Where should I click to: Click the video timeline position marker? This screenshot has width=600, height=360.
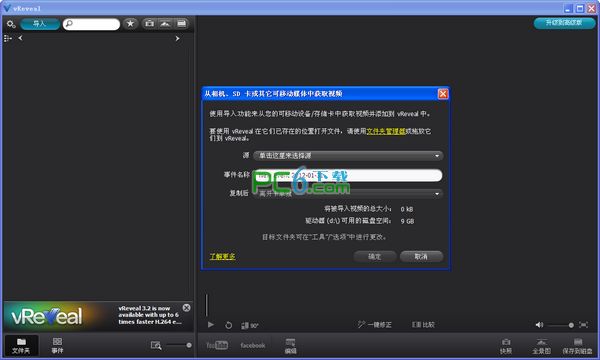click(207, 305)
